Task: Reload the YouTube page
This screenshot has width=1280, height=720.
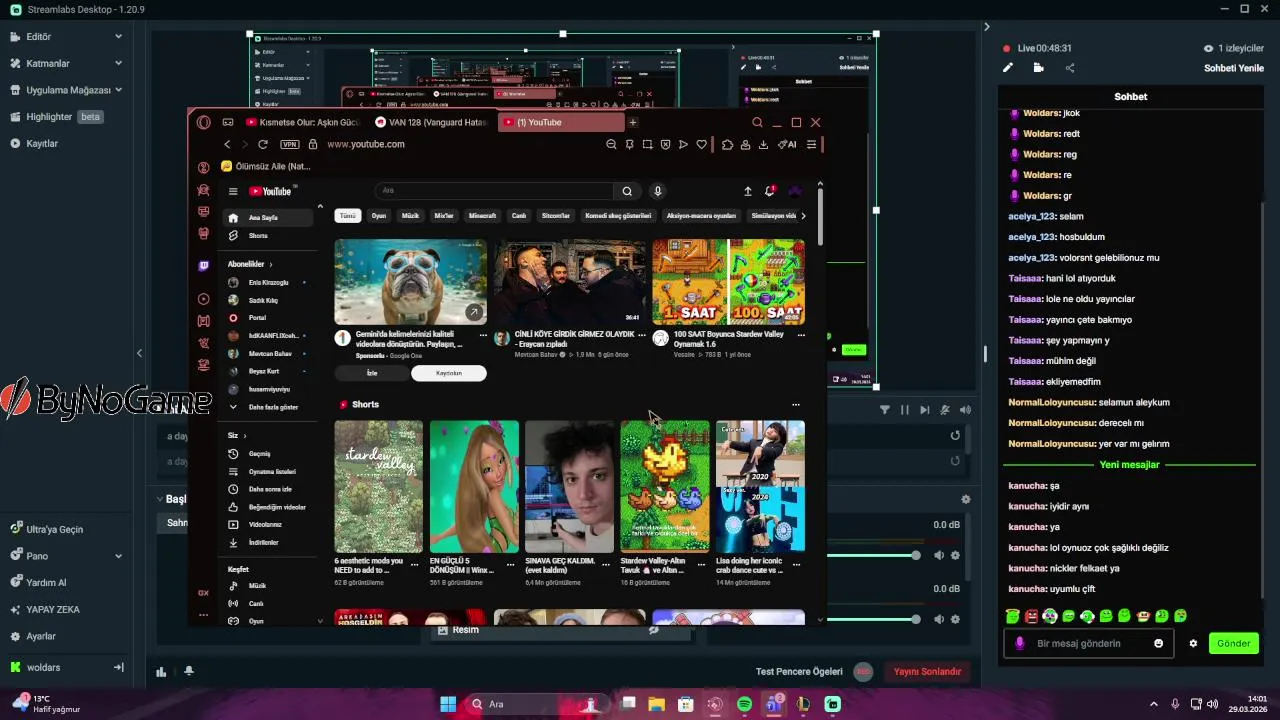Action: [x=263, y=144]
